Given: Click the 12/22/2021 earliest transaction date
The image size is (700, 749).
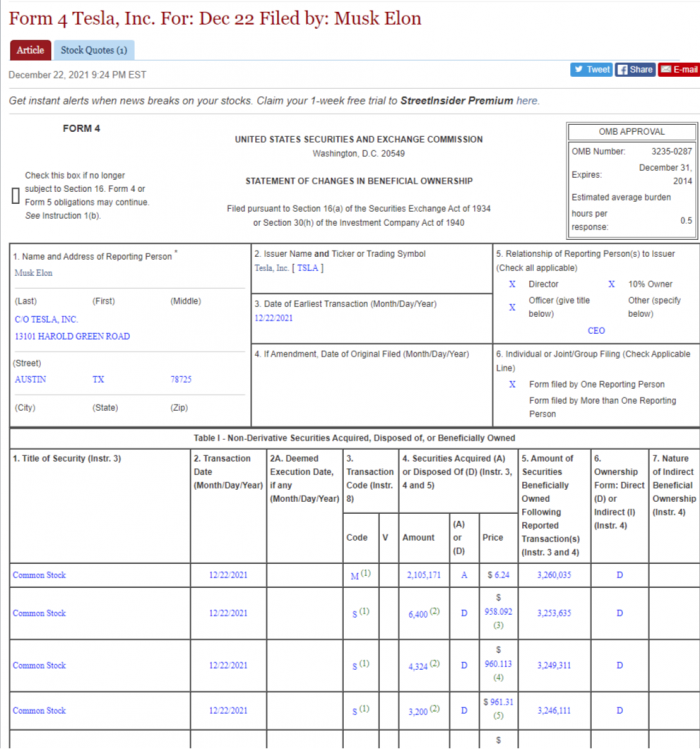Looking at the screenshot, I should (x=276, y=317).
